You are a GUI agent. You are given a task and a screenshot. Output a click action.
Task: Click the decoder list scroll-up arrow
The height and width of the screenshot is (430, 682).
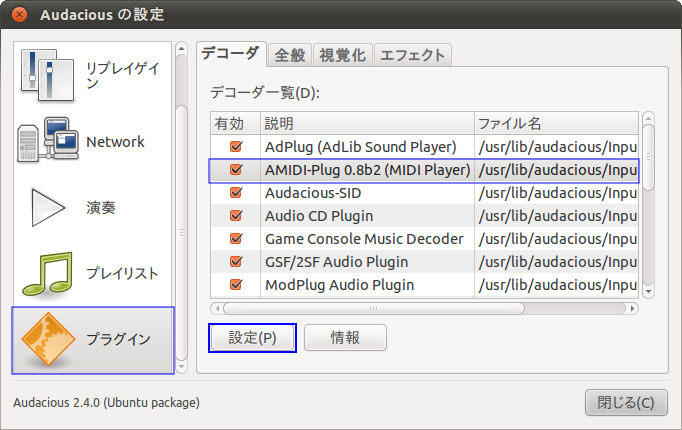point(649,118)
